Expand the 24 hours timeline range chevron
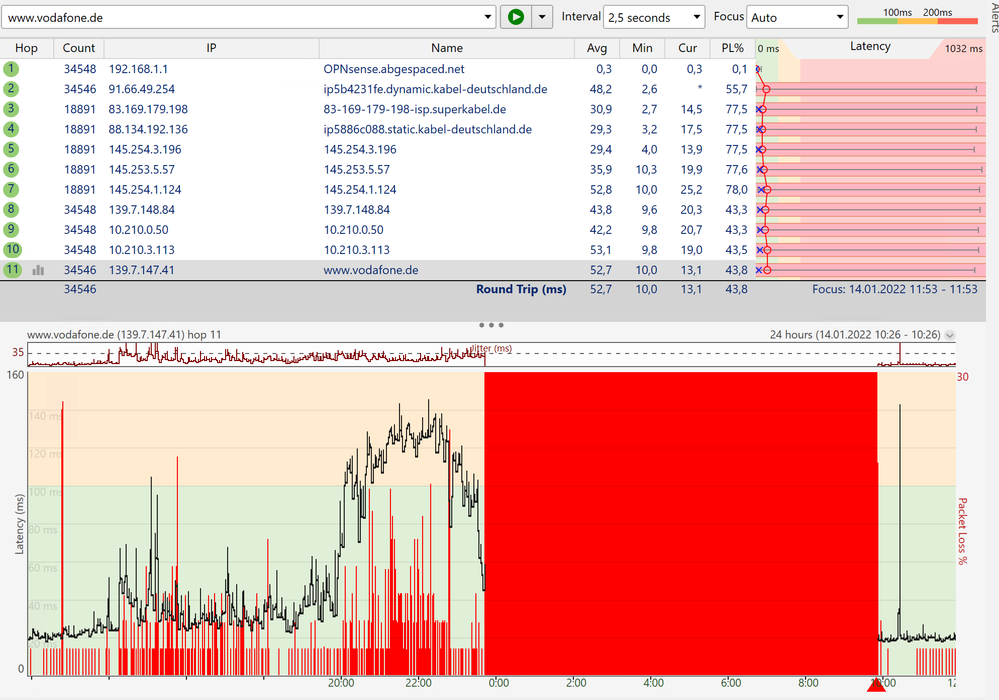The image size is (999, 700). (x=949, y=335)
